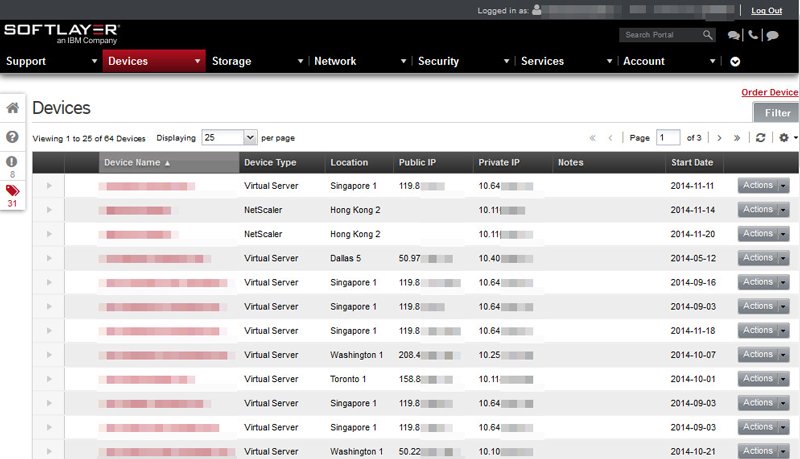Viewport: 800px width, 459px height.
Task: Open the alerts exclamation icon showing 8
Action: click(x=12, y=162)
